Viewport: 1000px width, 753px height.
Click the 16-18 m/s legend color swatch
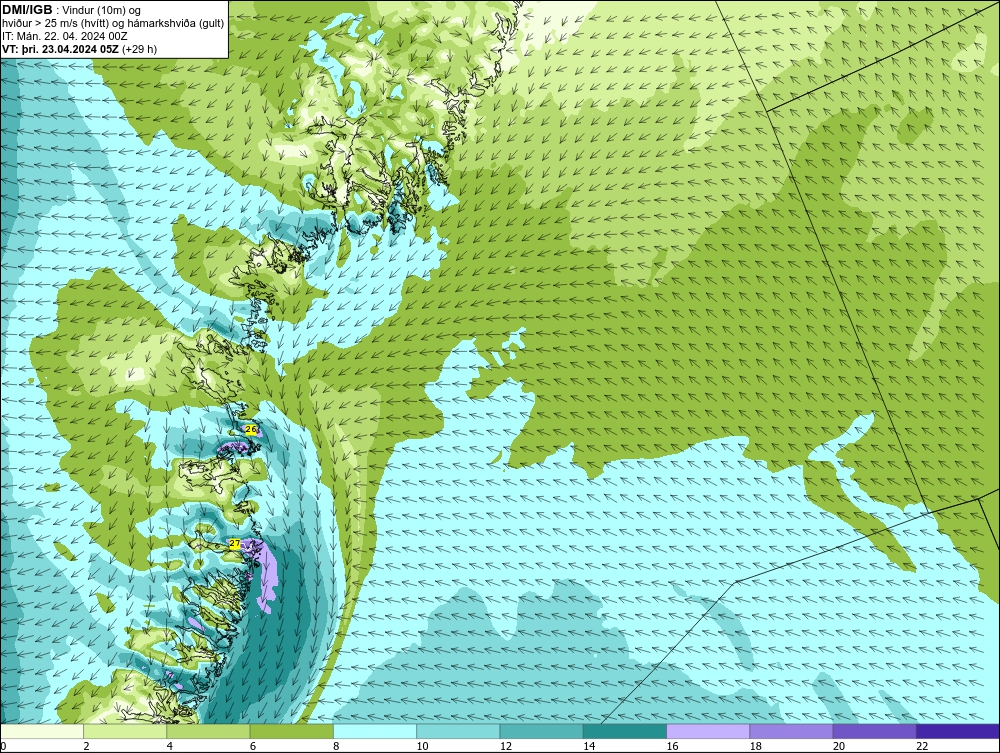pos(708,731)
